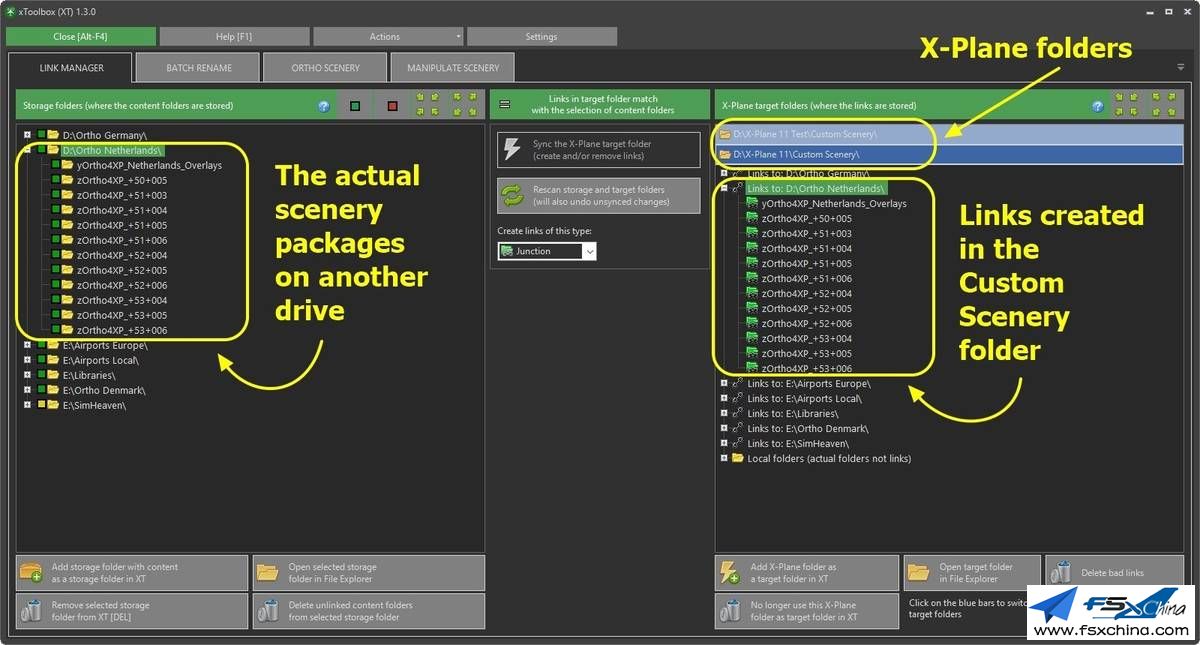Click folder icon of Local folders row
1200x645 pixels.
click(737, 458)
